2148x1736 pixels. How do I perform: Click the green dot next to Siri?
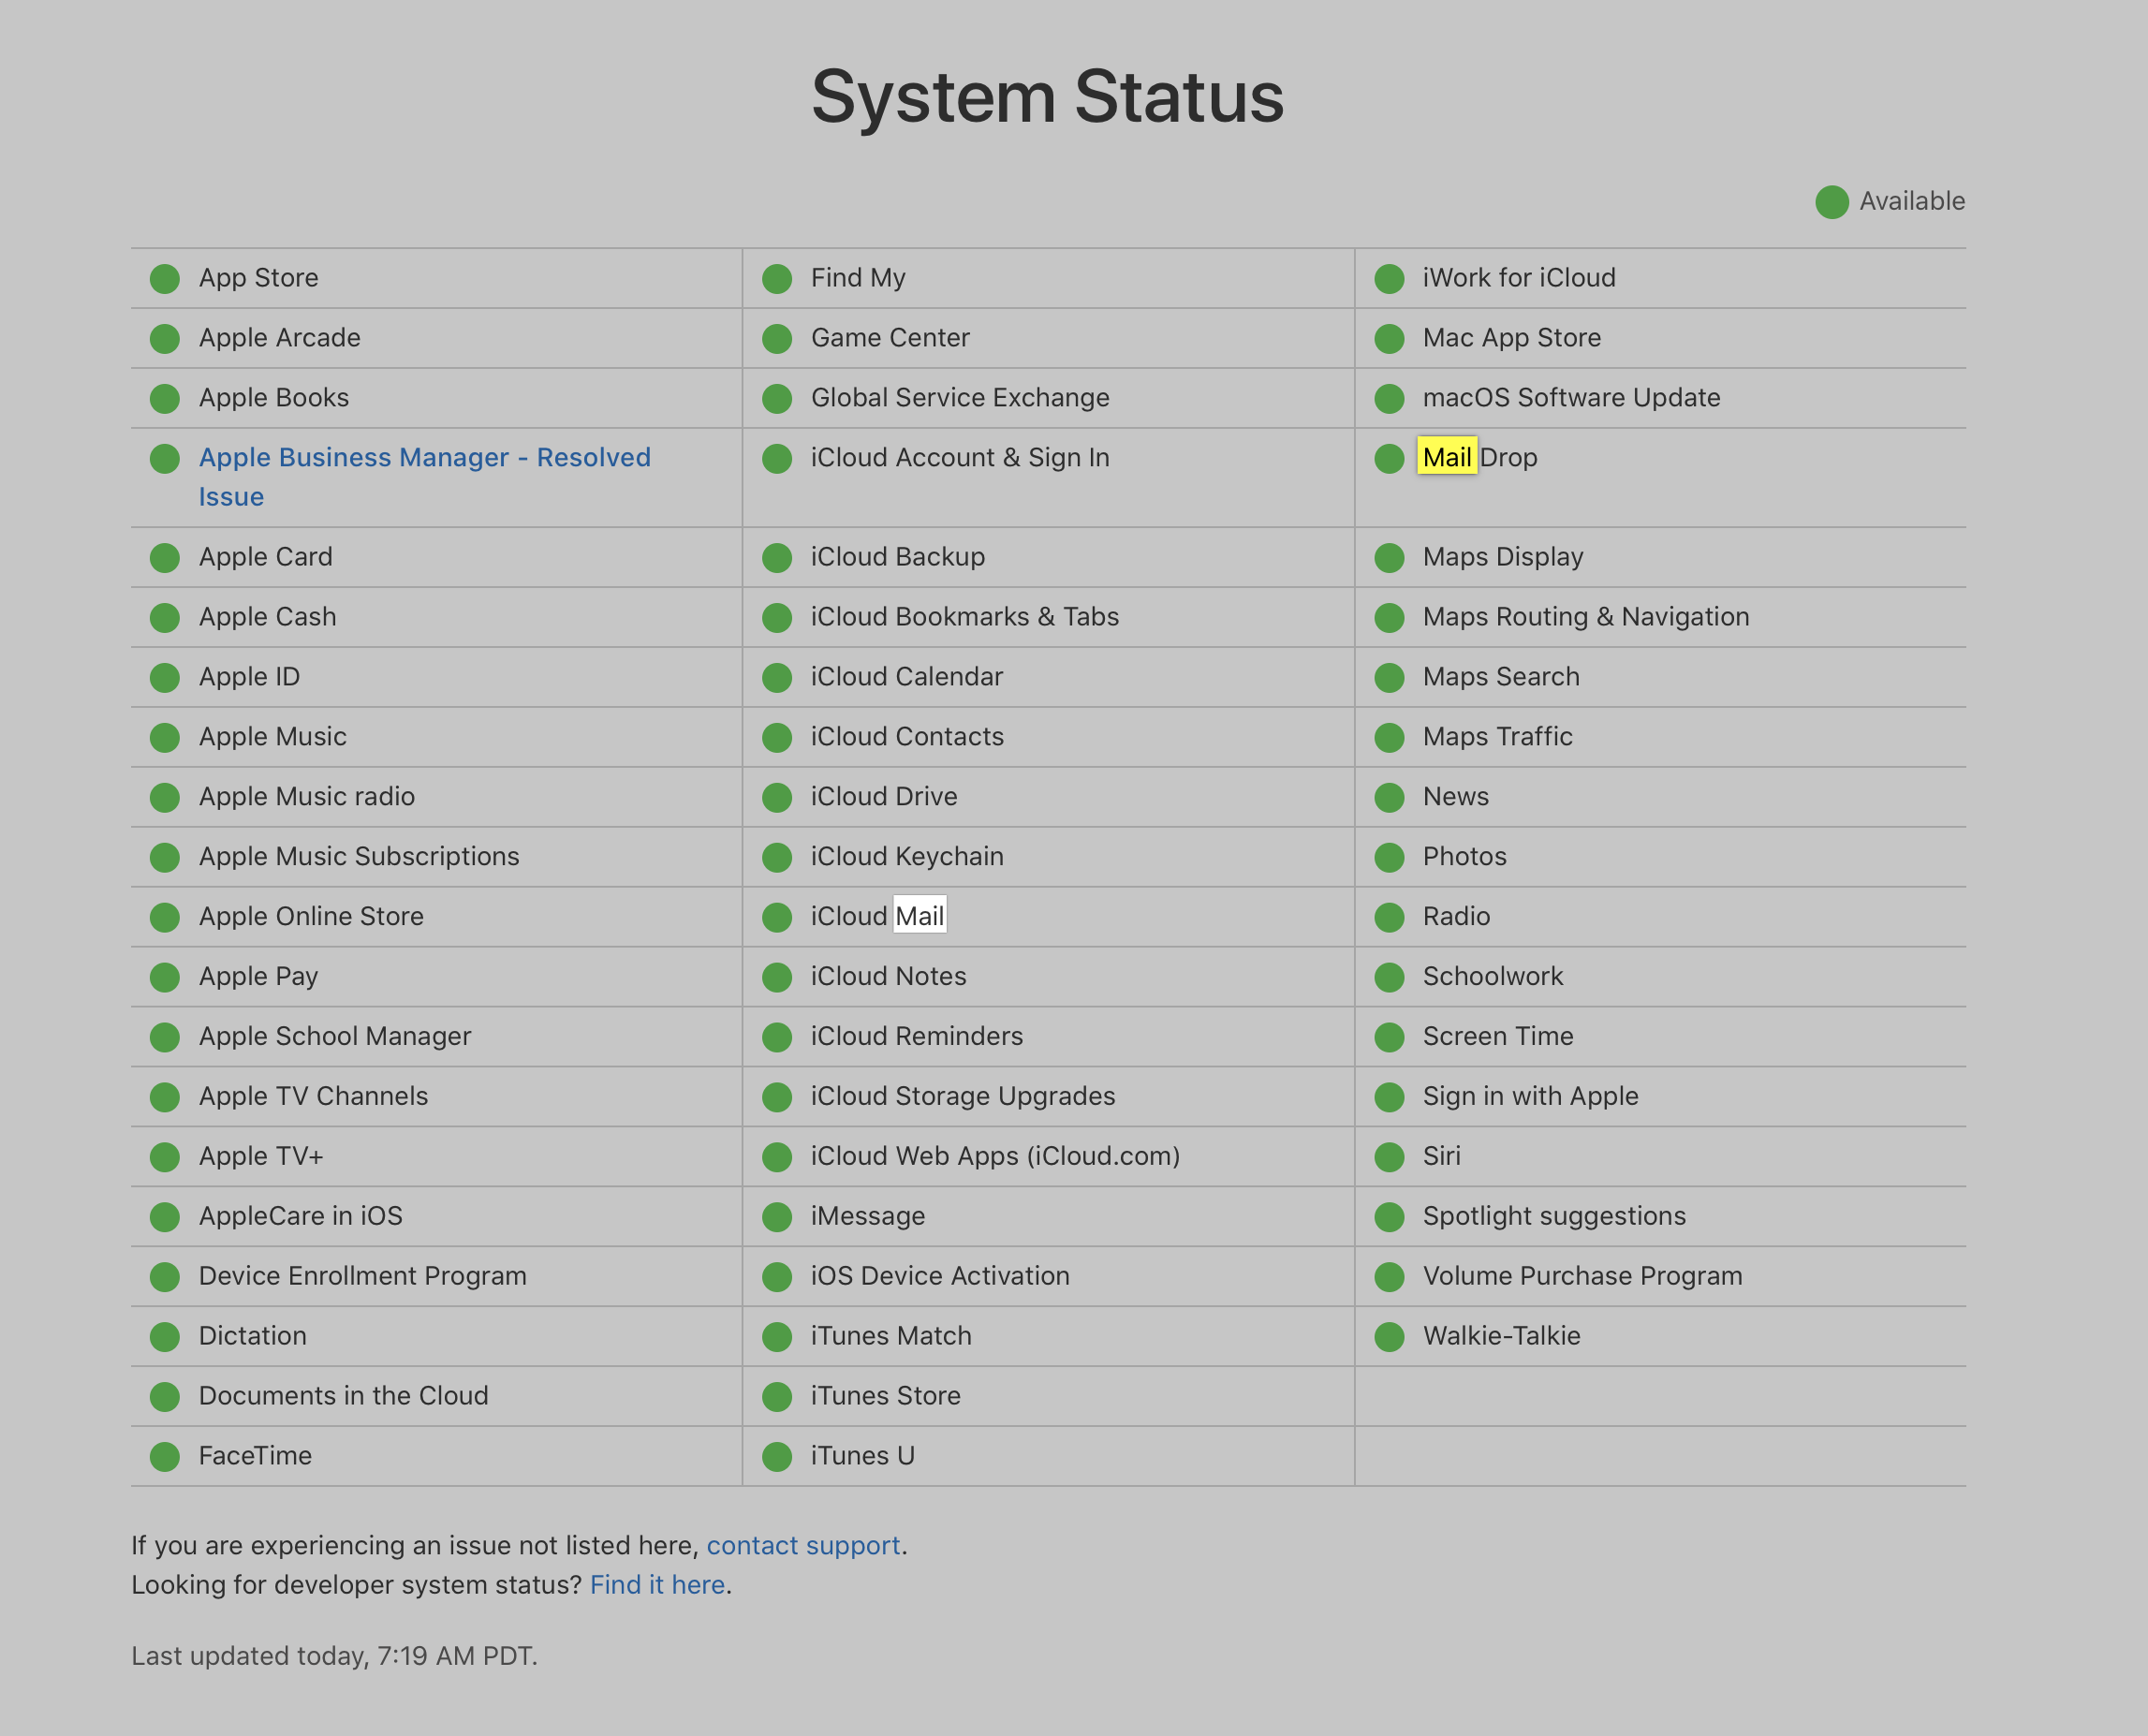(1389, 1157)
